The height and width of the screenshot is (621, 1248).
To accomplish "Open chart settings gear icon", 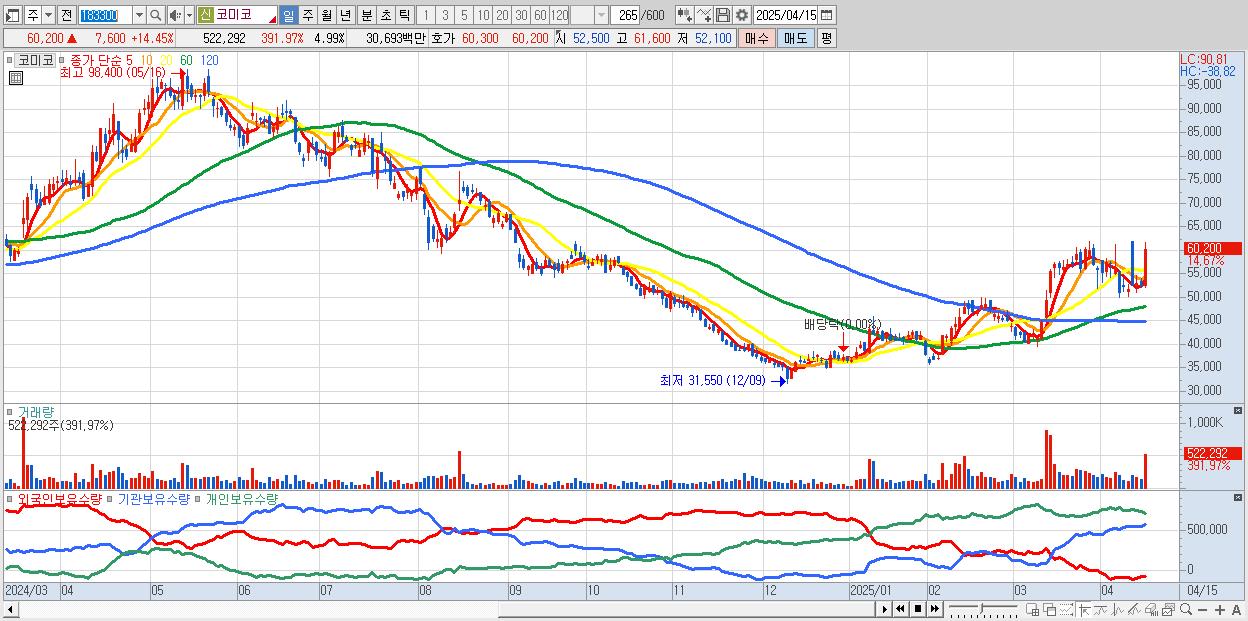I will coord(741,15).
